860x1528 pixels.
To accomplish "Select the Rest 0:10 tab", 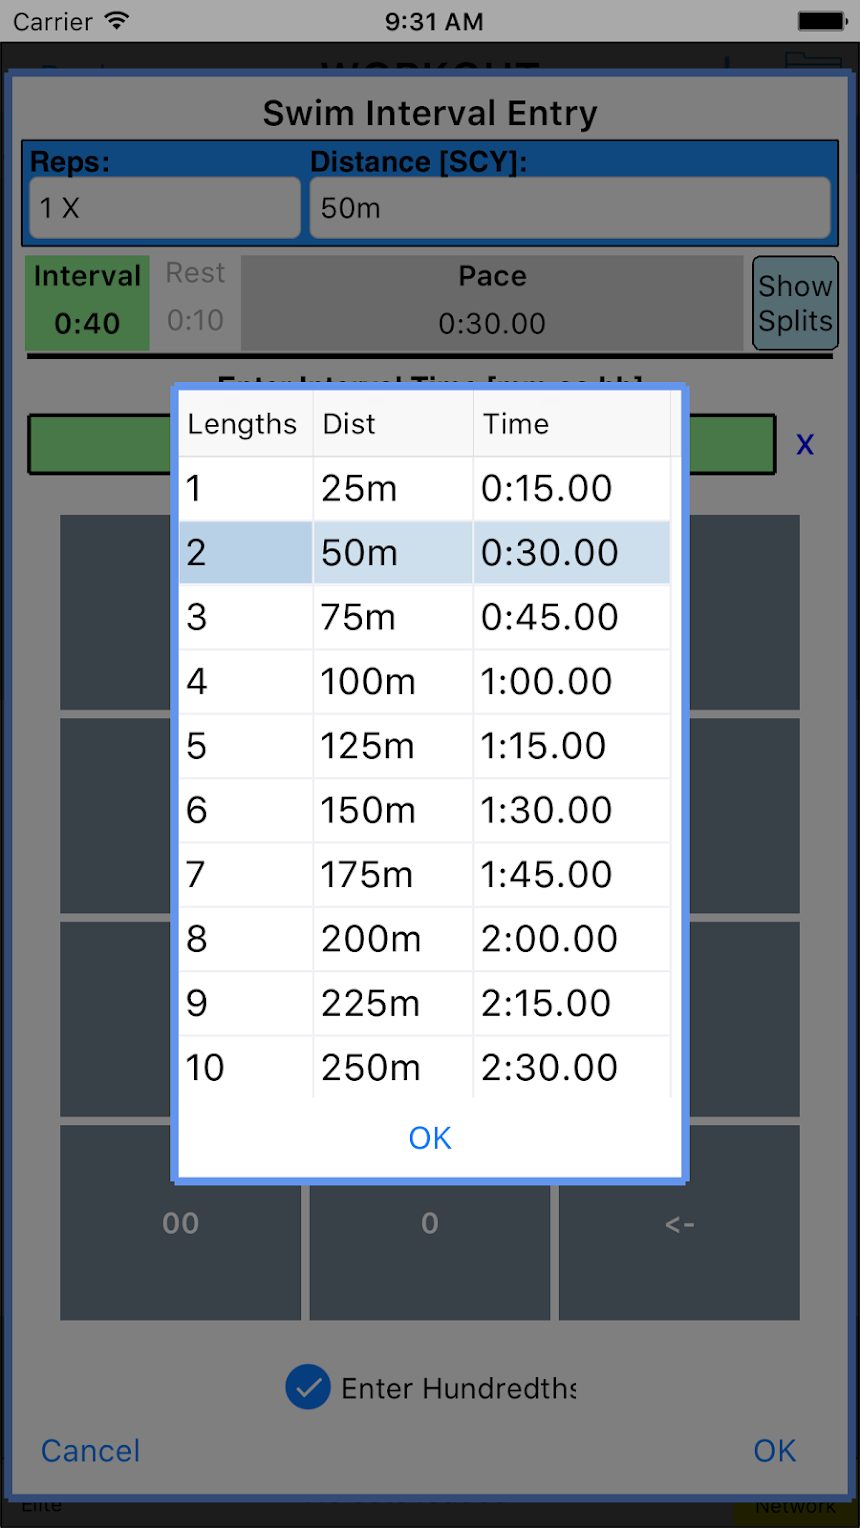I will tap(195, 303).
